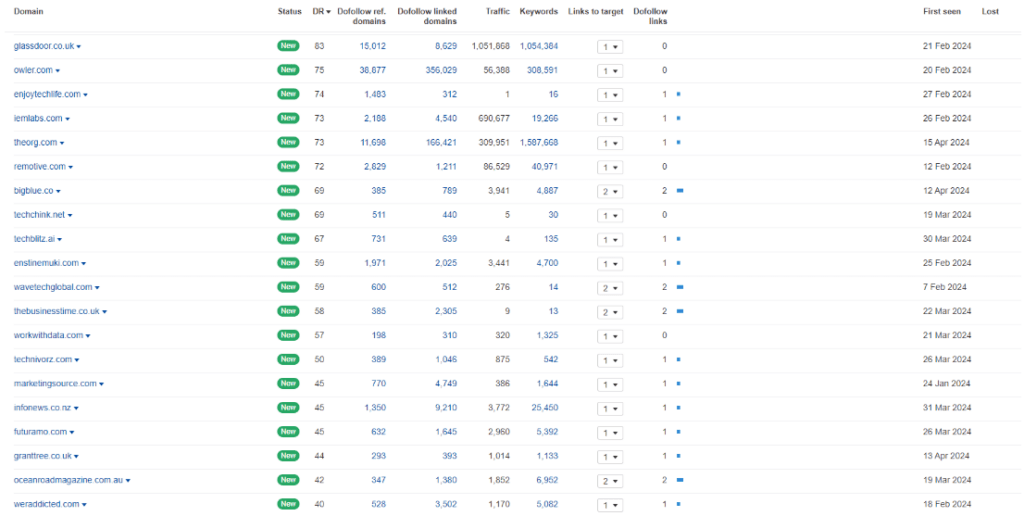The height and width of the screenshot is (516, 1024).
Task: Open dropdown arrow next to marketingsource.com
Action: pos(101,385)
